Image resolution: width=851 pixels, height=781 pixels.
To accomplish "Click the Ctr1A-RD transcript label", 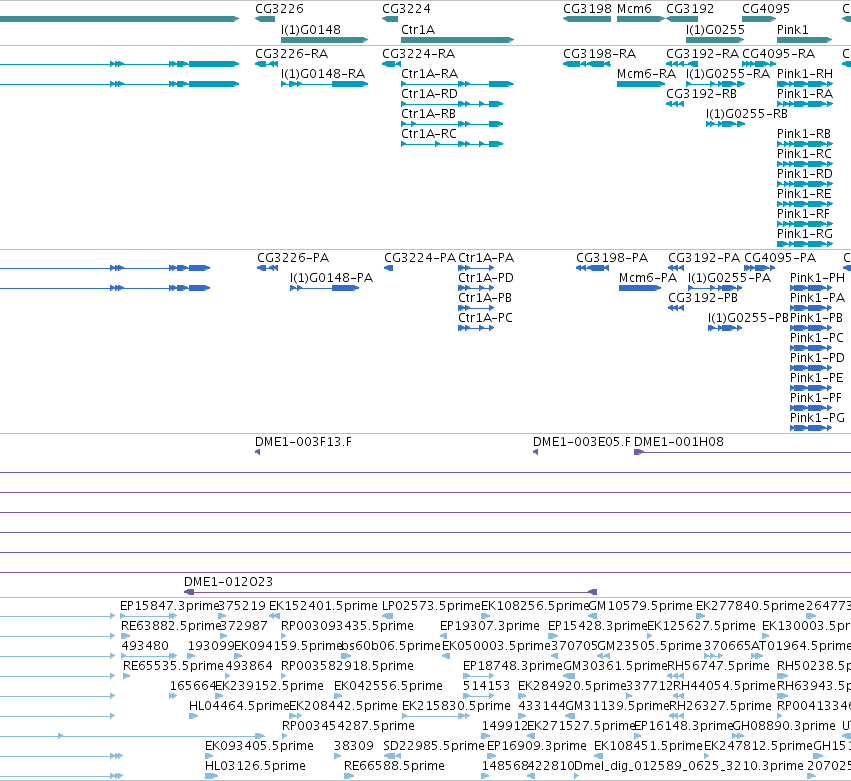I will coord(429,94).
